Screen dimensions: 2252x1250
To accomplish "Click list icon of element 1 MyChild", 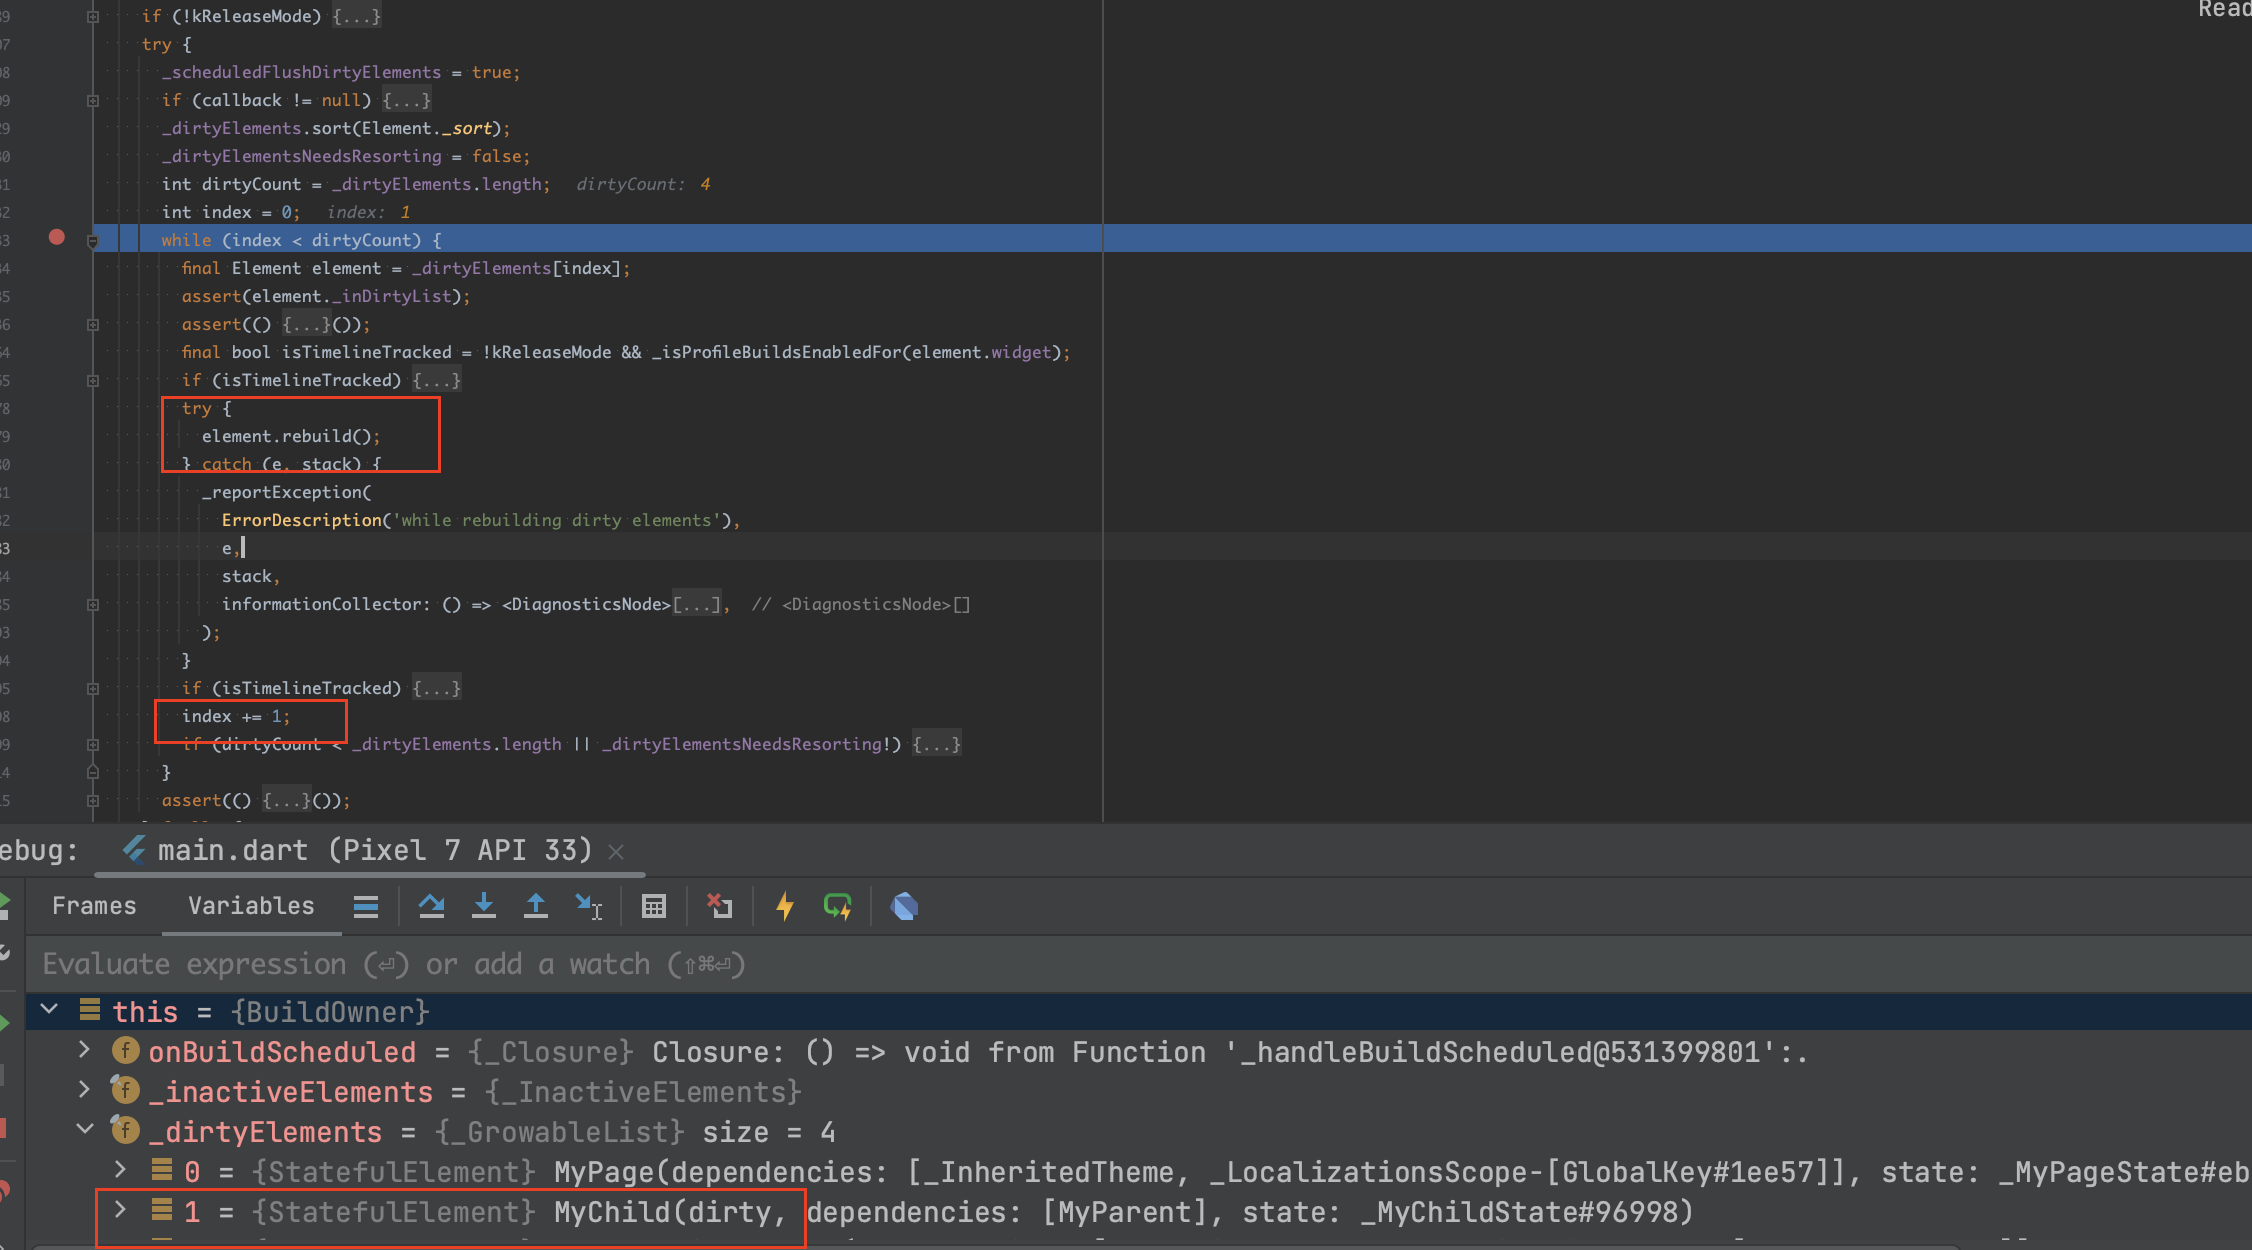I will click(x=162, y=1210).
